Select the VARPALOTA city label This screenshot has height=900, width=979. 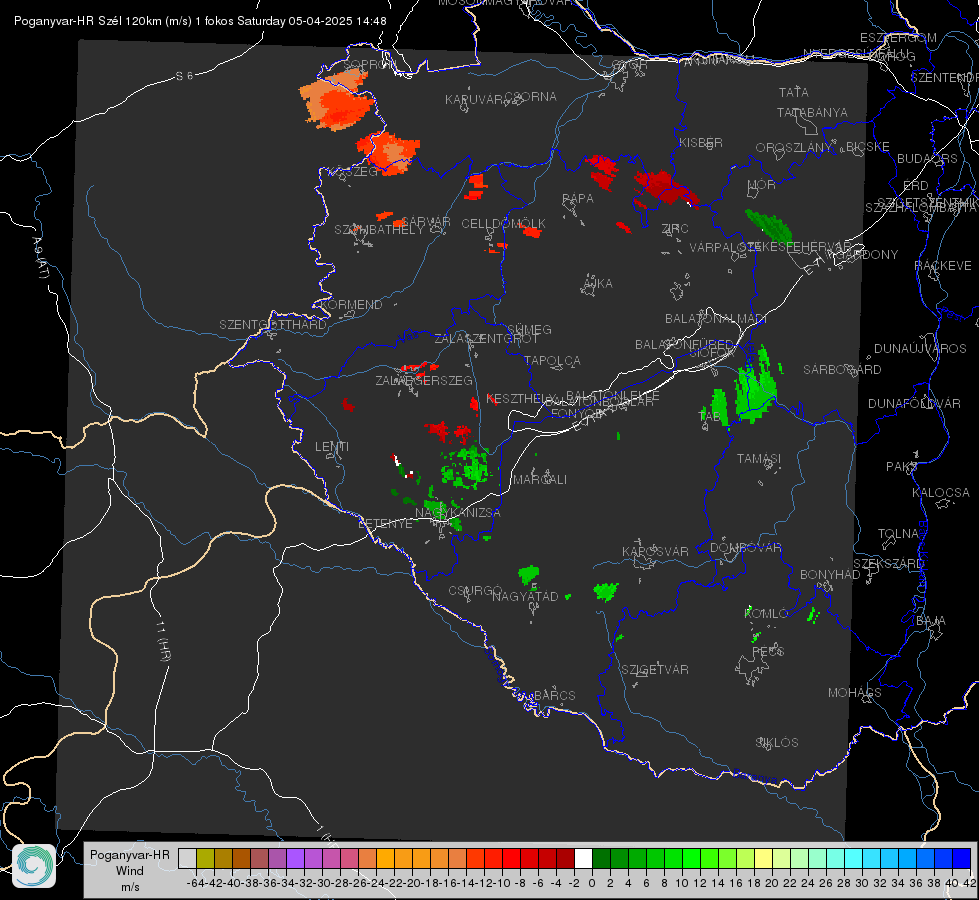[x=723, y=247]
